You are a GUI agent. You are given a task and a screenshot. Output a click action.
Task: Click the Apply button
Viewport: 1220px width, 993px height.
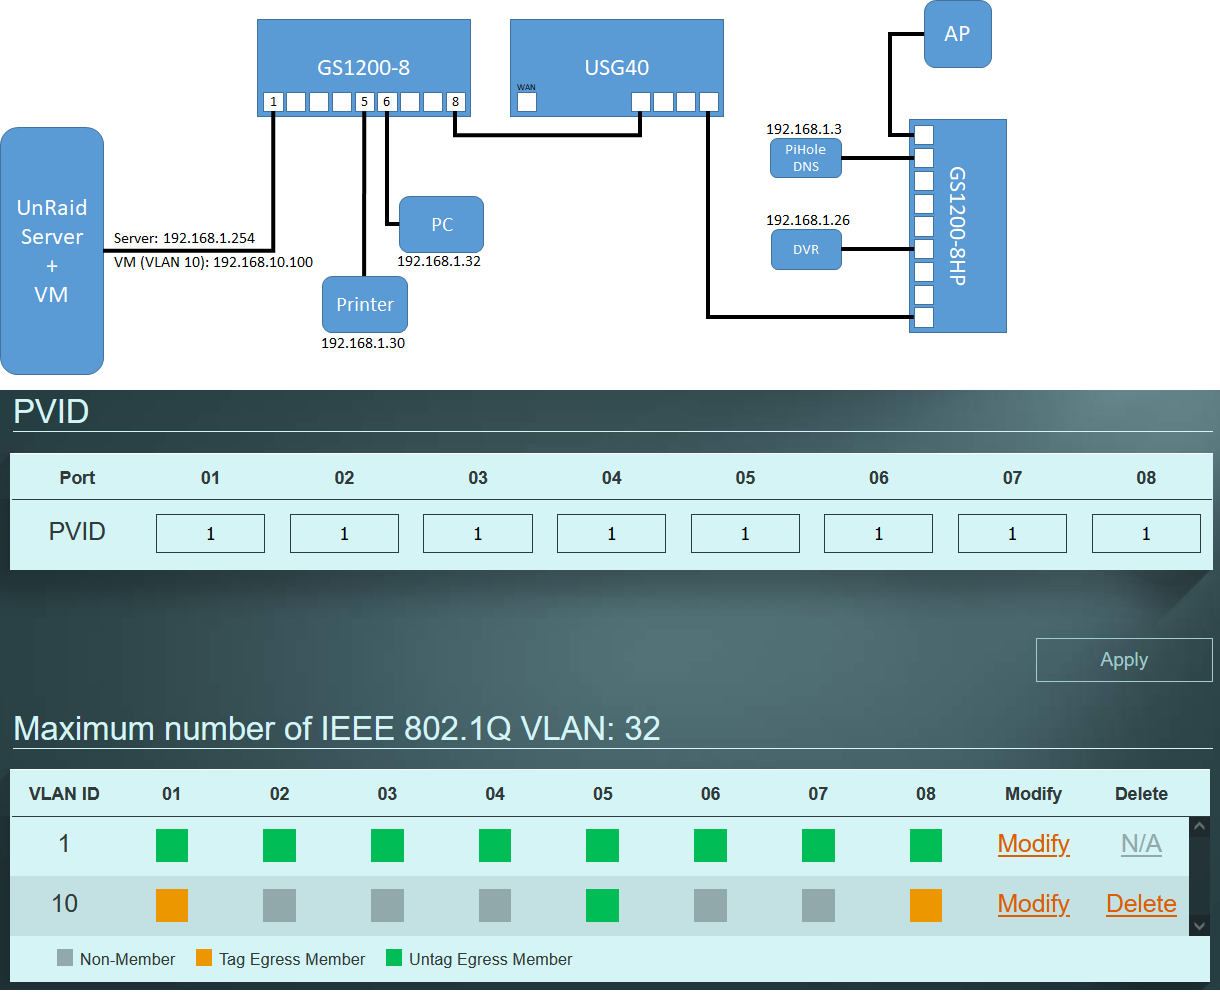[x=1124, y=660]
